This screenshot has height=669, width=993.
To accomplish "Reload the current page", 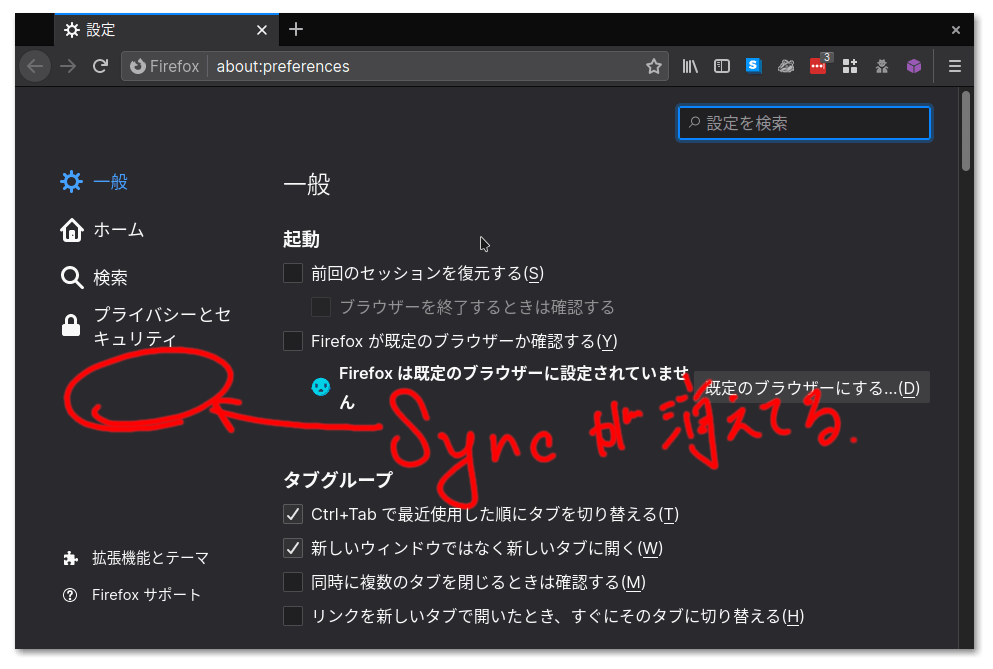I will coord(100,66).
